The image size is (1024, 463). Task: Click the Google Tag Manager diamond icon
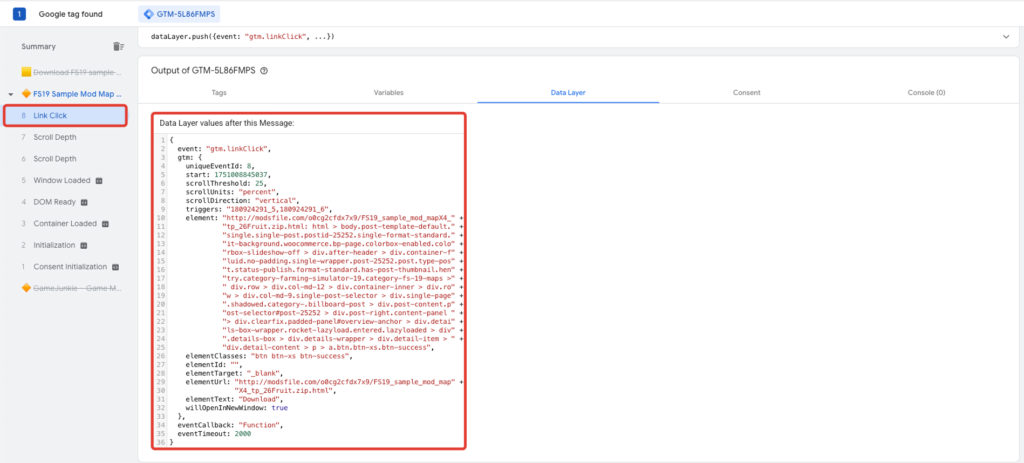[x=148, y=14]
